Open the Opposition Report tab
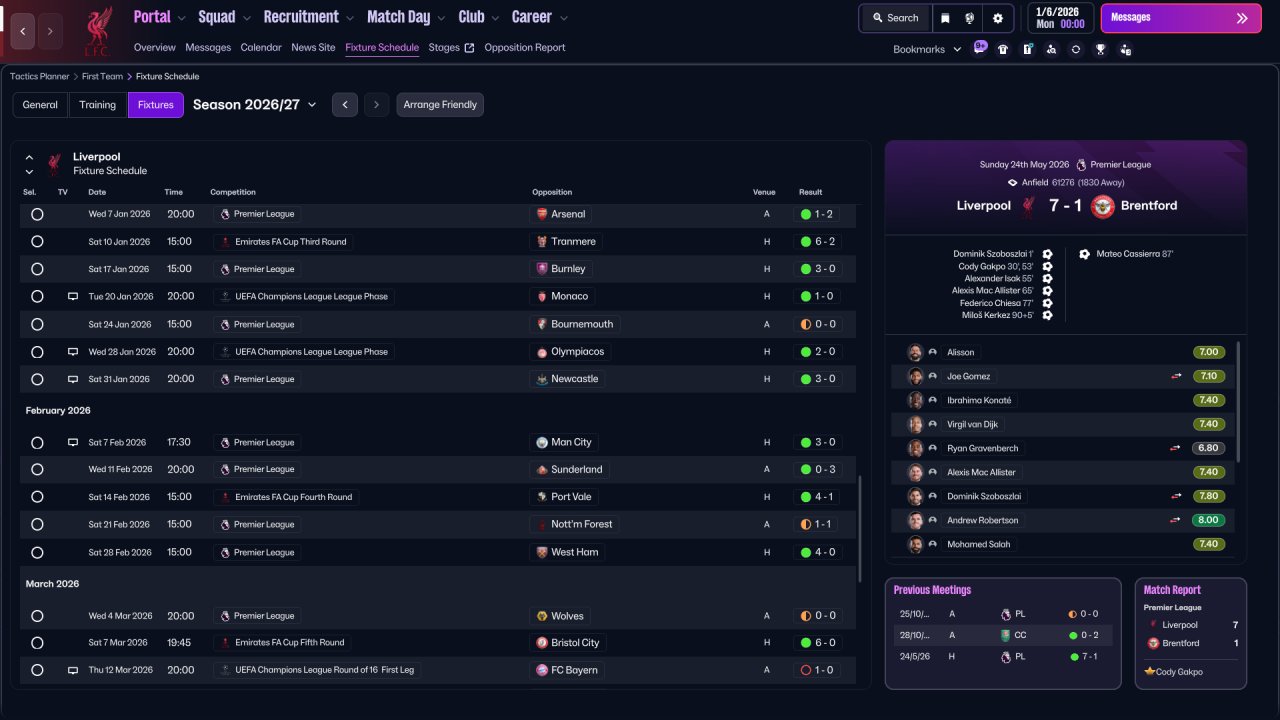Screen dimensions: 1280x720 click(x=525, y=48)
